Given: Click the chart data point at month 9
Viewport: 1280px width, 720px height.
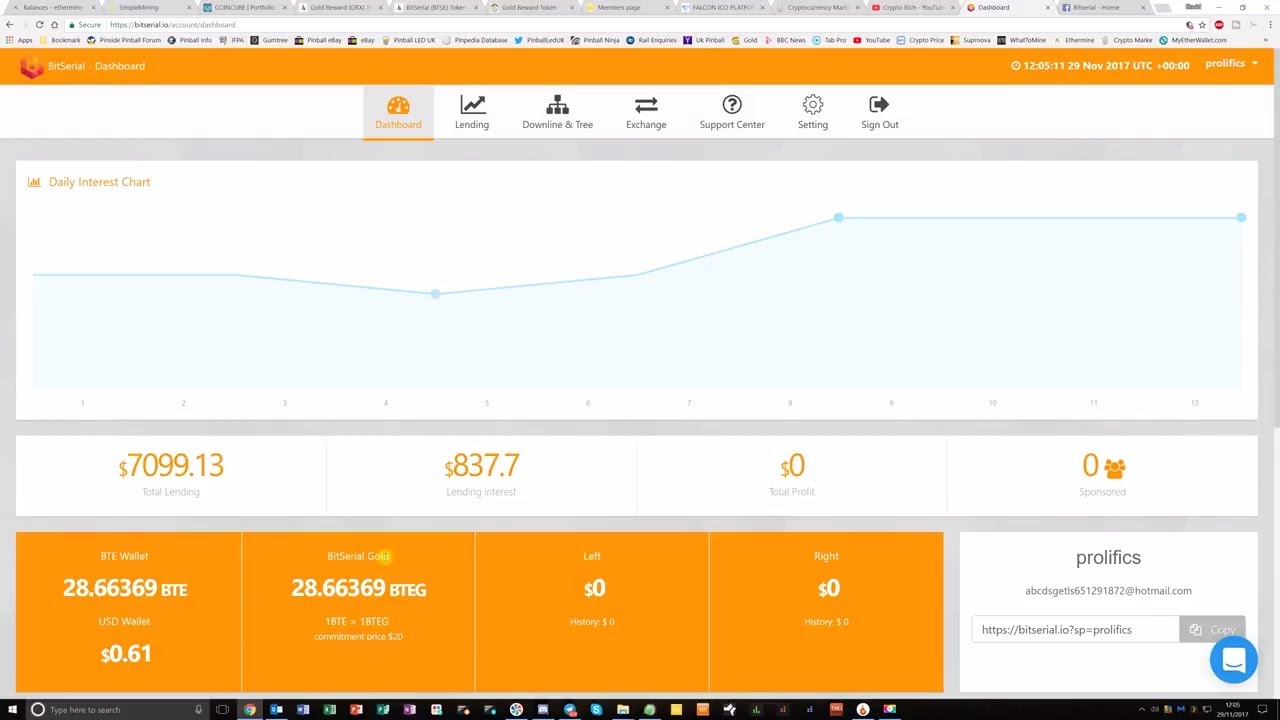Looking at the screenshot, I should click(839, 217).
